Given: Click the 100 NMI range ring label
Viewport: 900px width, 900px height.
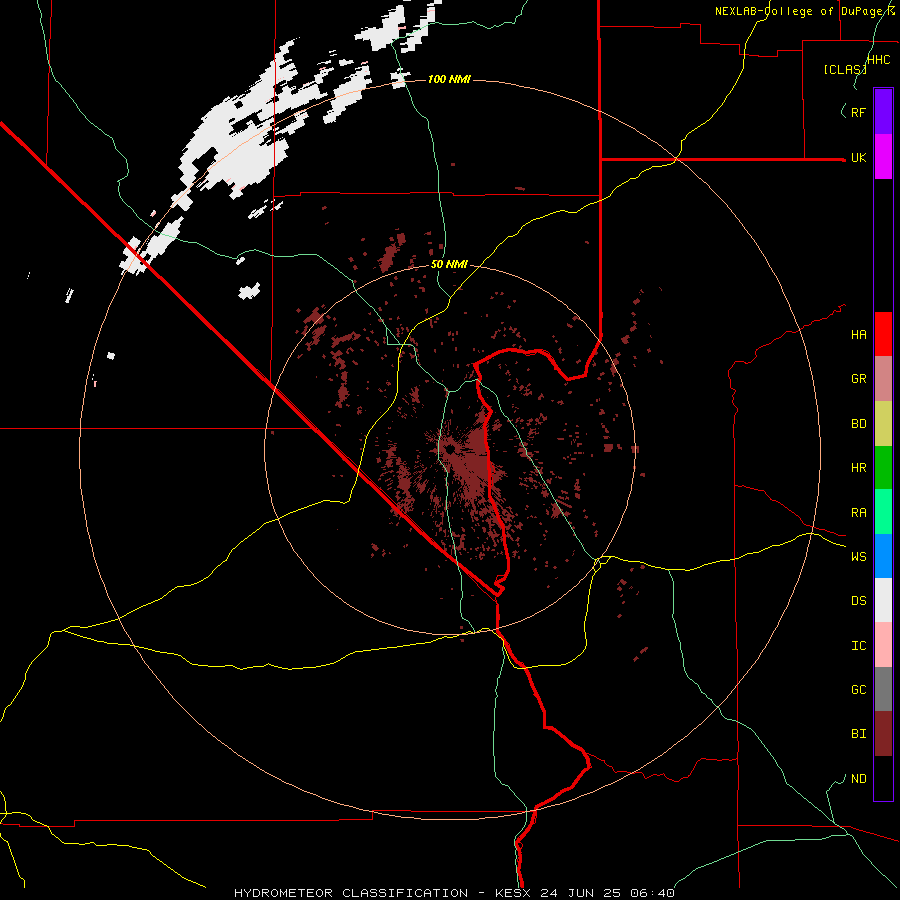Looking at the screenshot, I should (449, 79).
